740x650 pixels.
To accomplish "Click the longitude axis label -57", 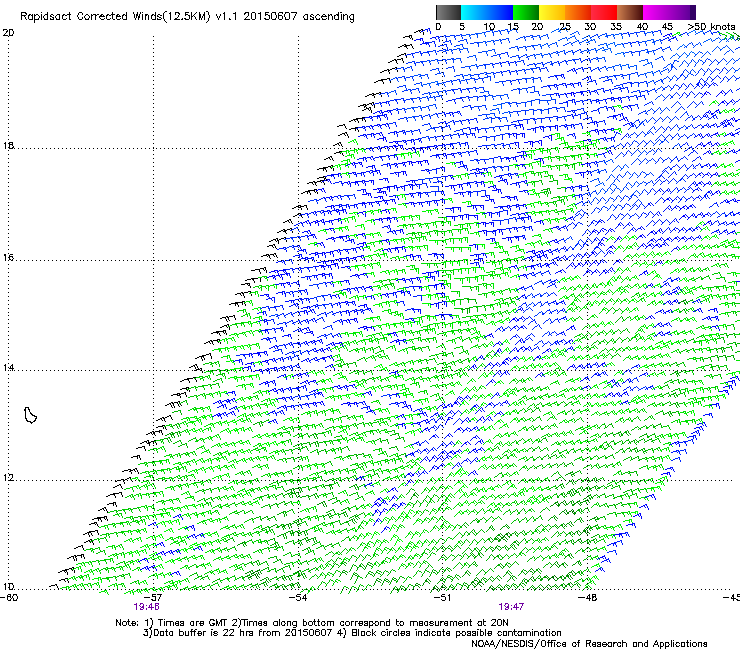I will point(153,598).
